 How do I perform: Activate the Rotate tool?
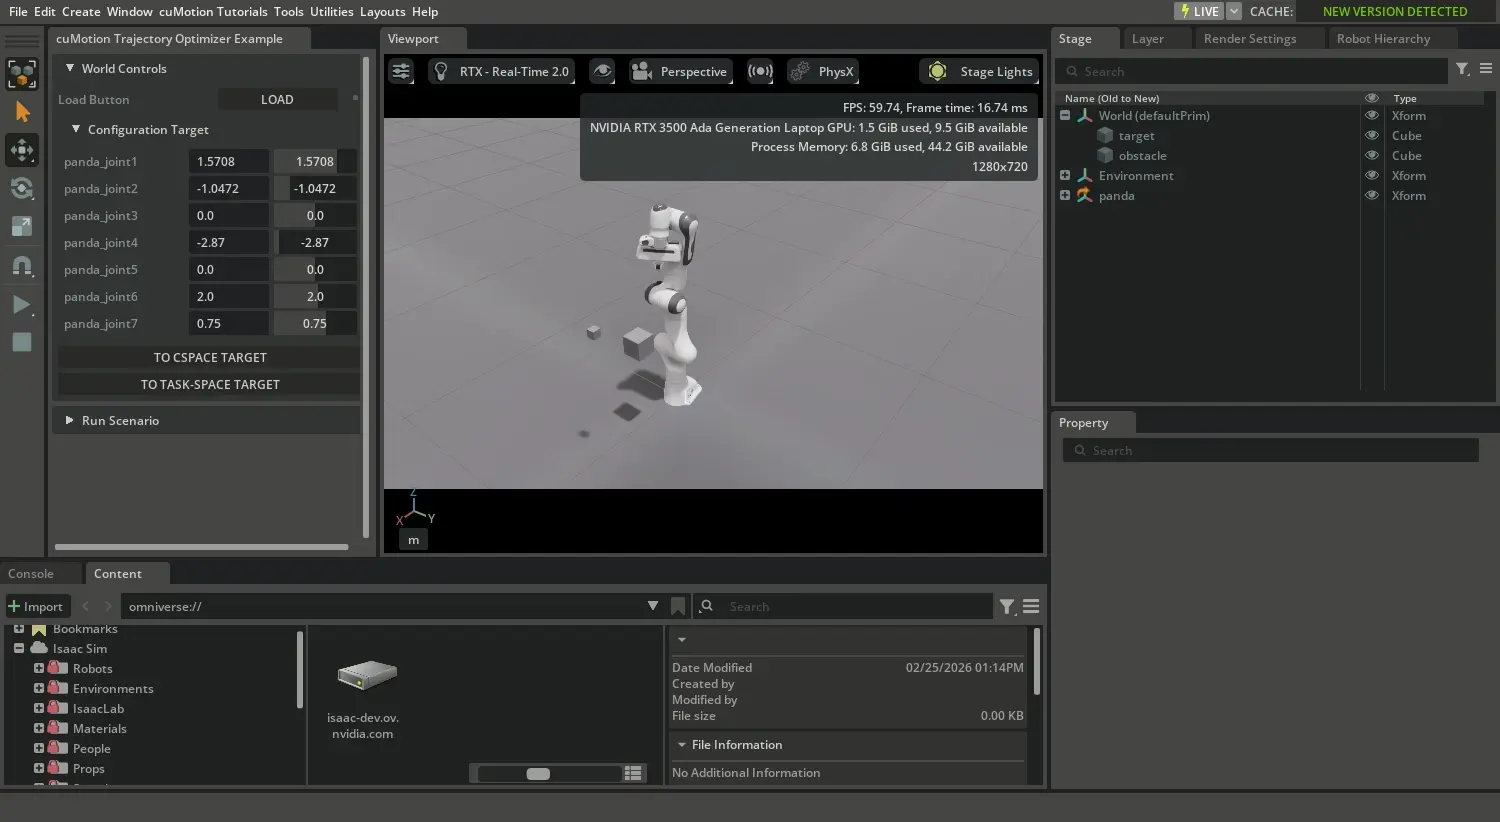[22, 188]
